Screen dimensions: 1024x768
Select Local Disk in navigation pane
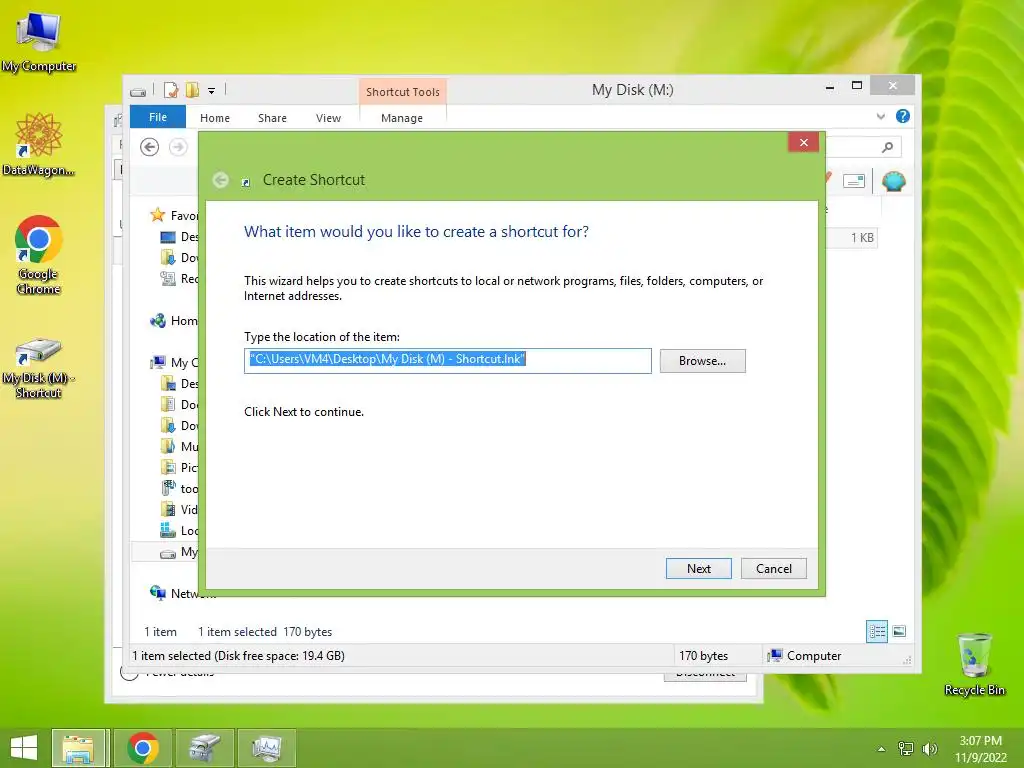[179, 531]
